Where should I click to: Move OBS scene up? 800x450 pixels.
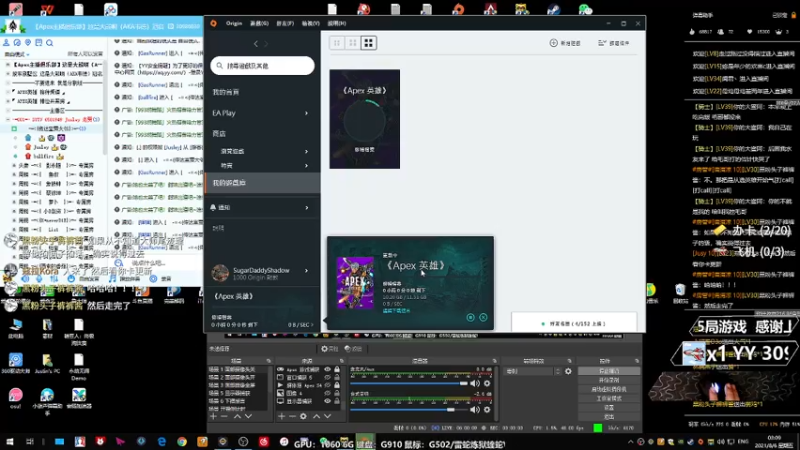[x=237, y=416]
